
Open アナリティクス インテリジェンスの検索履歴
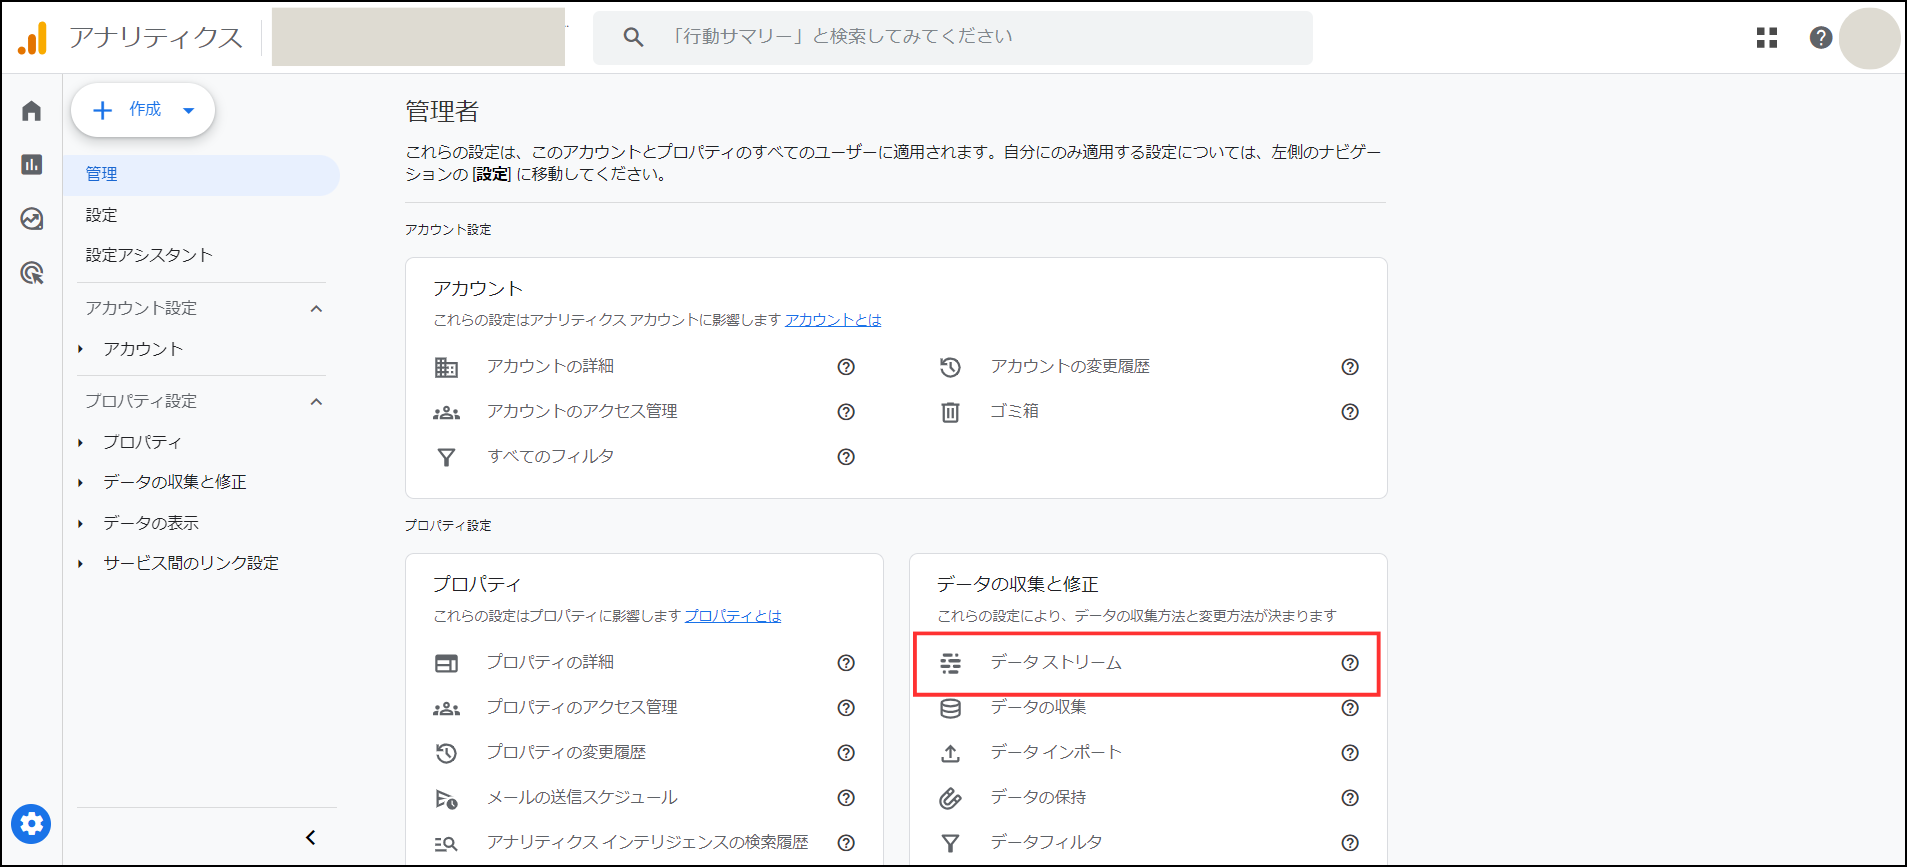[647, 843]
